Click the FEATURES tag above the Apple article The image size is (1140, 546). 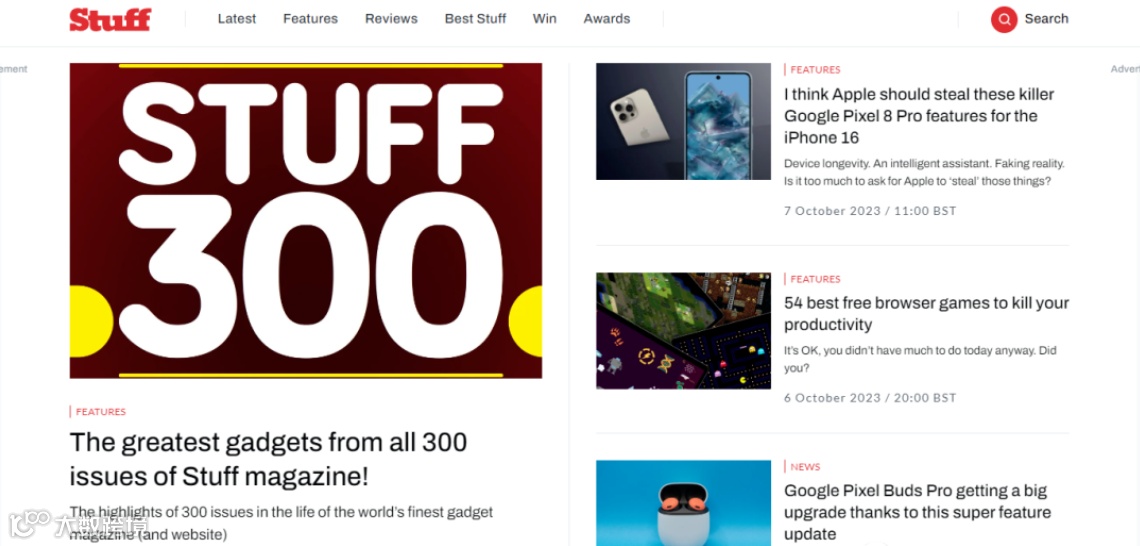pyautogui.click(x=814, y=70)
